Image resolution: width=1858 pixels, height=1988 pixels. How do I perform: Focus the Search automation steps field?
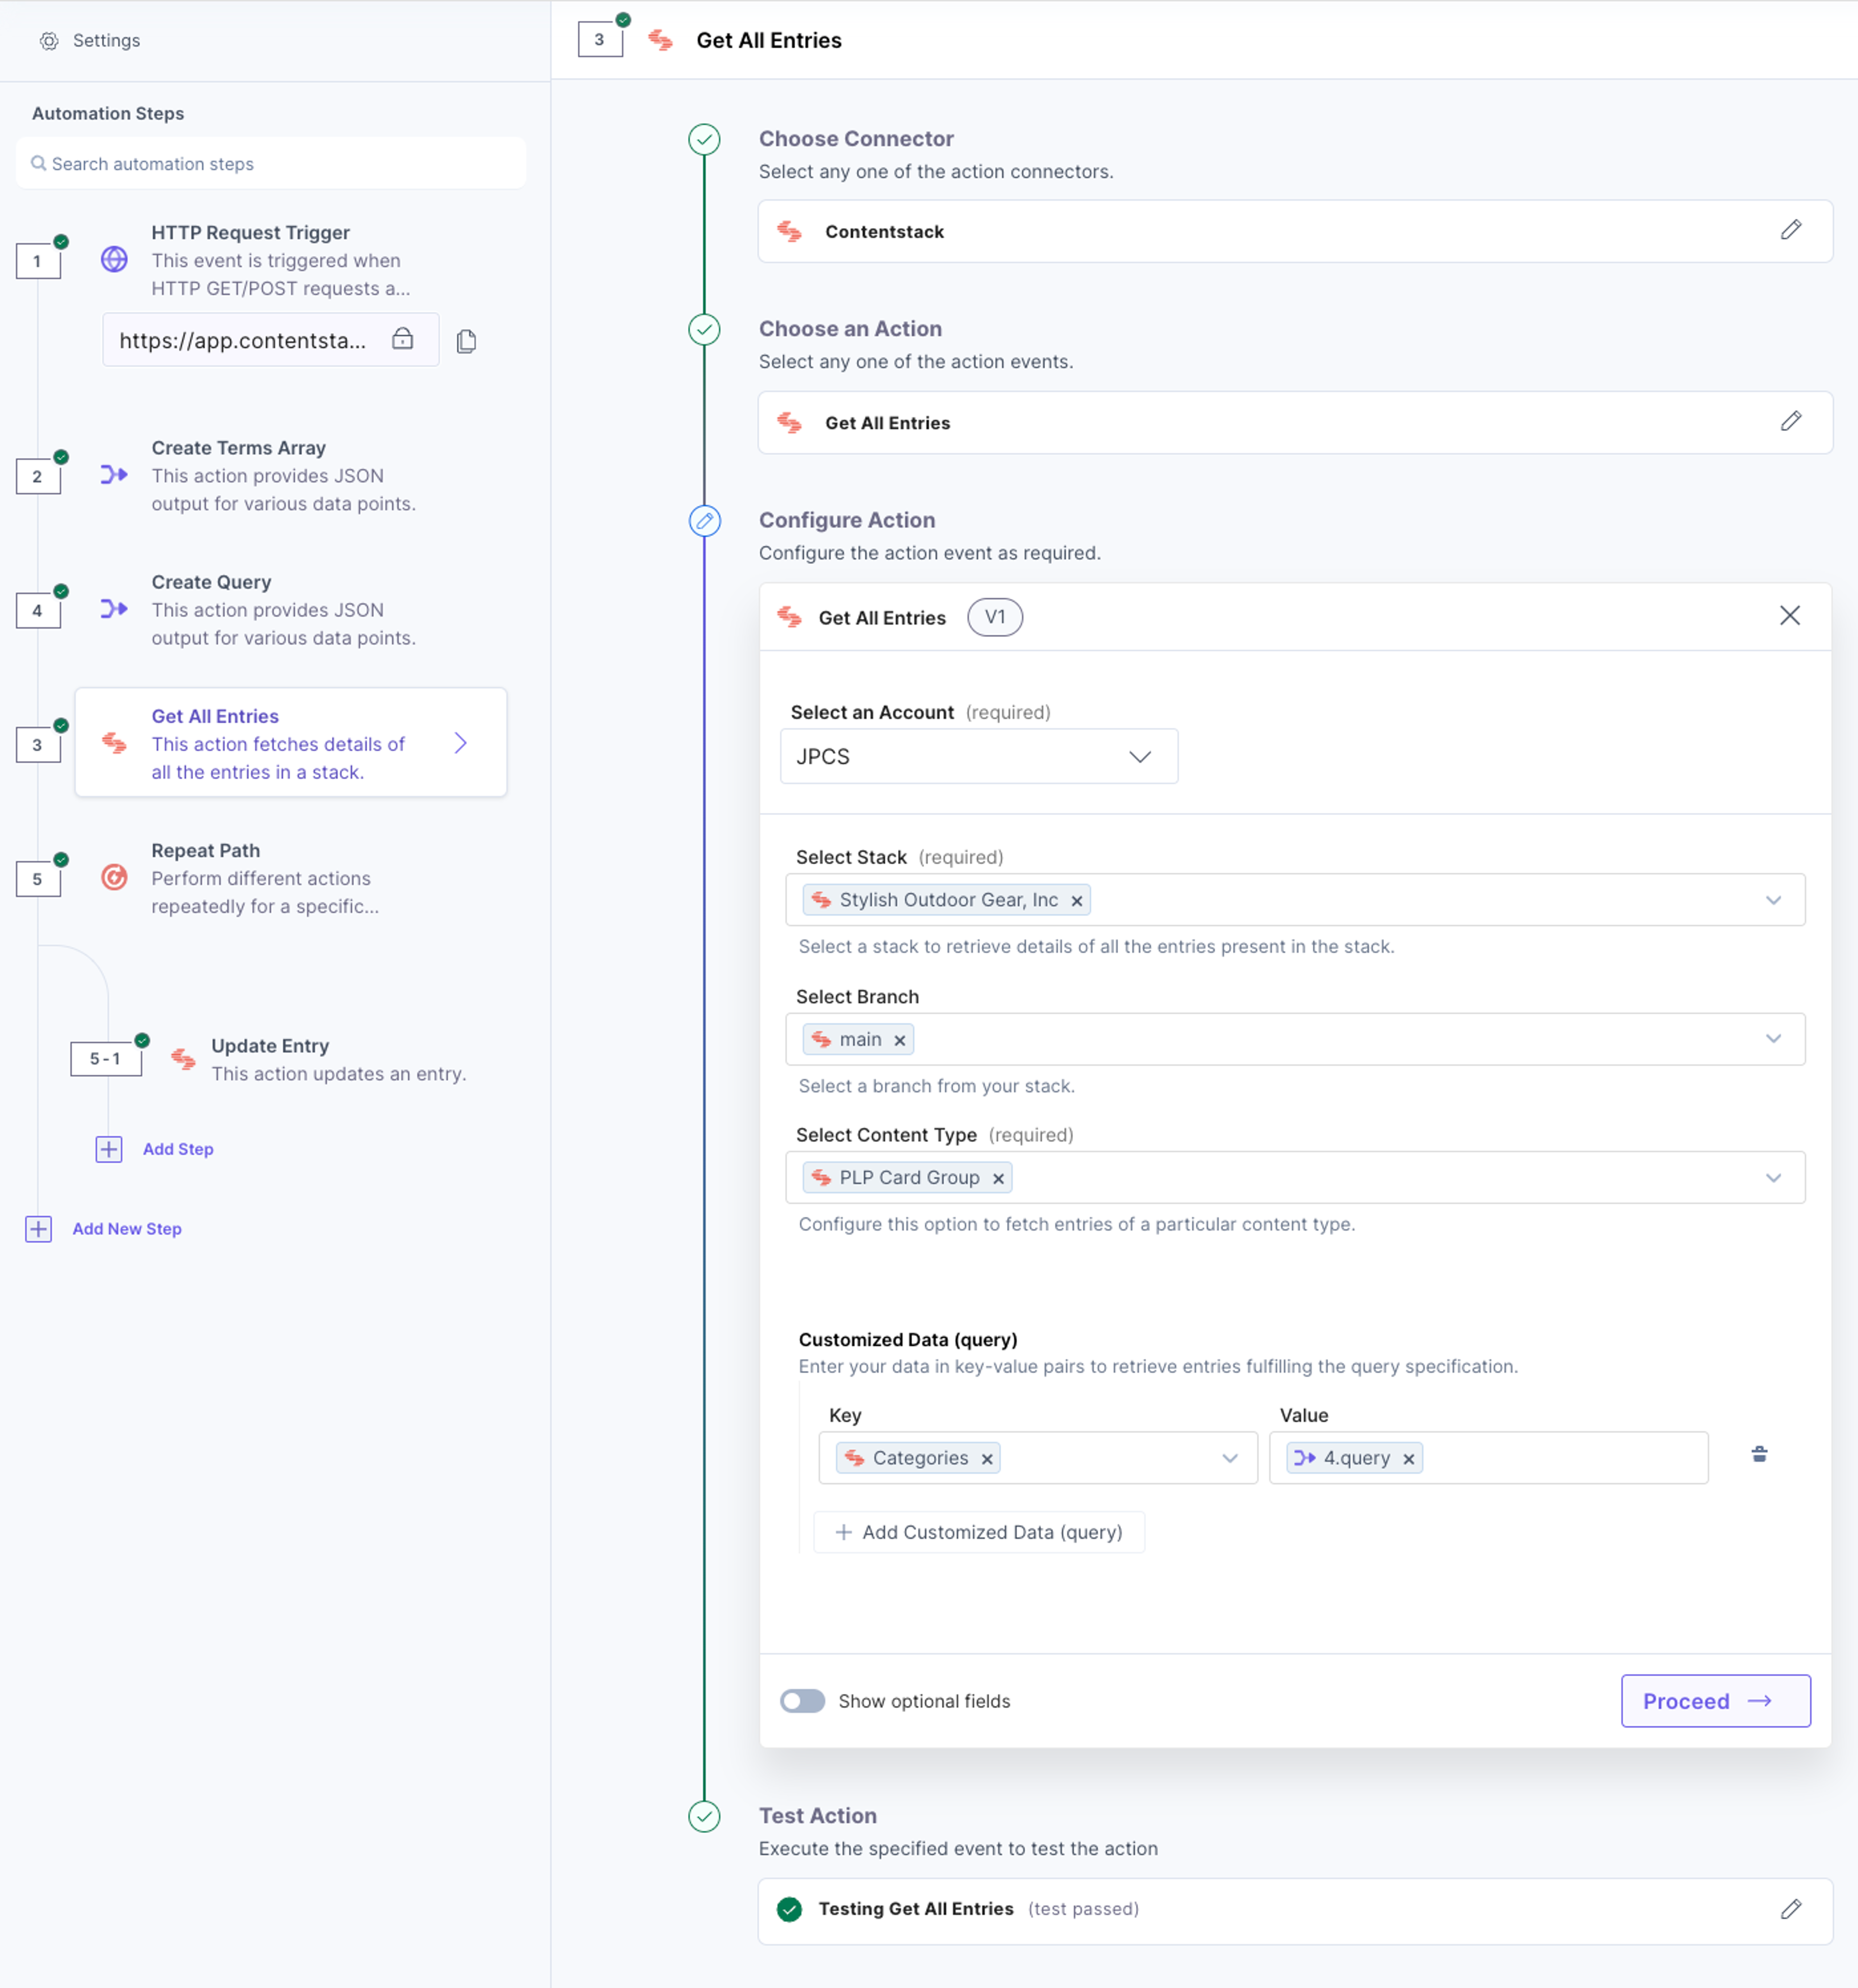click(271, 163)
